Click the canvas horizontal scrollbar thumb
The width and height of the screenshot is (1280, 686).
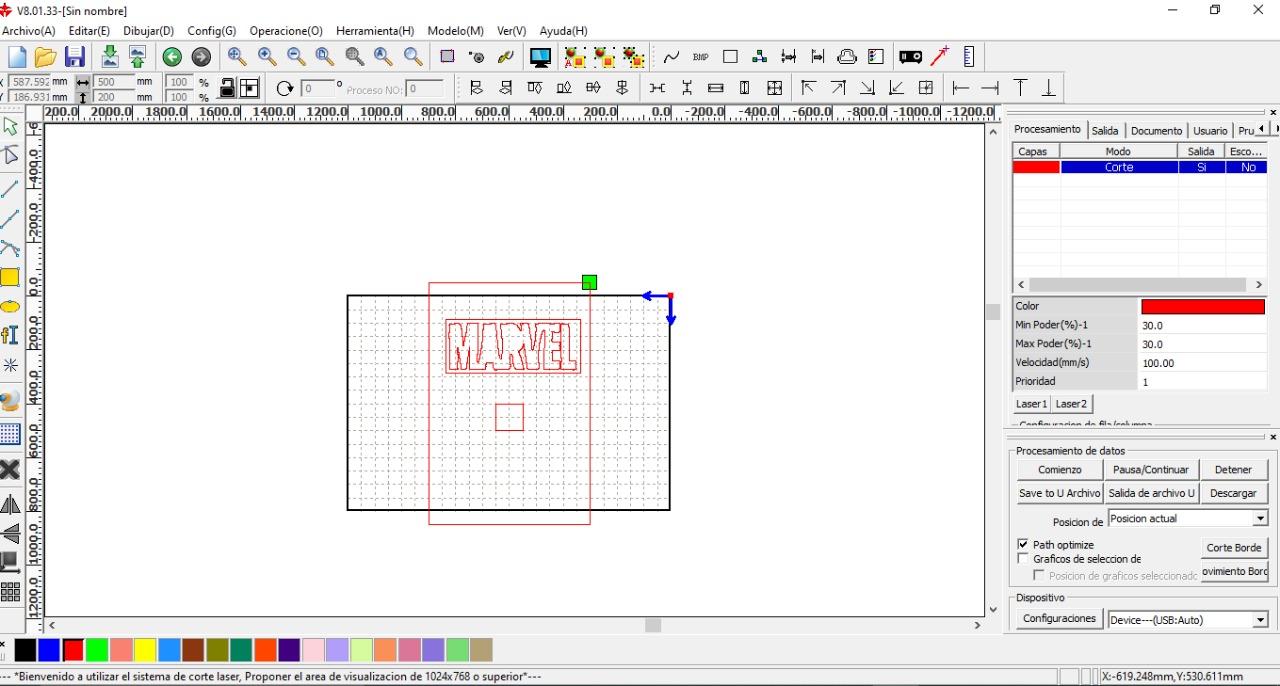coord(653,625)
